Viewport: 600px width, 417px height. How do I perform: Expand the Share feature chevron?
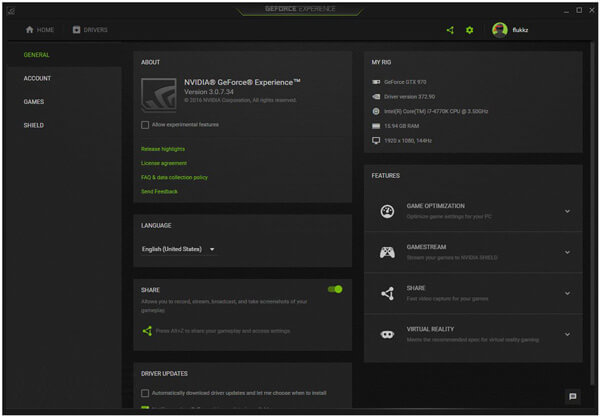pyautogui.click(x=567, y=293)
